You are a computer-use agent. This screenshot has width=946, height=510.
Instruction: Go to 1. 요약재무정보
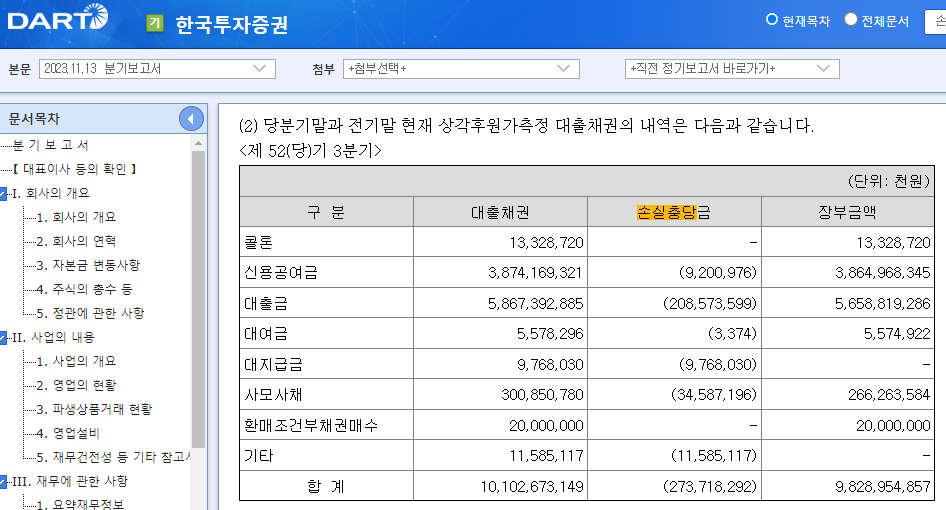click(80, 504)
